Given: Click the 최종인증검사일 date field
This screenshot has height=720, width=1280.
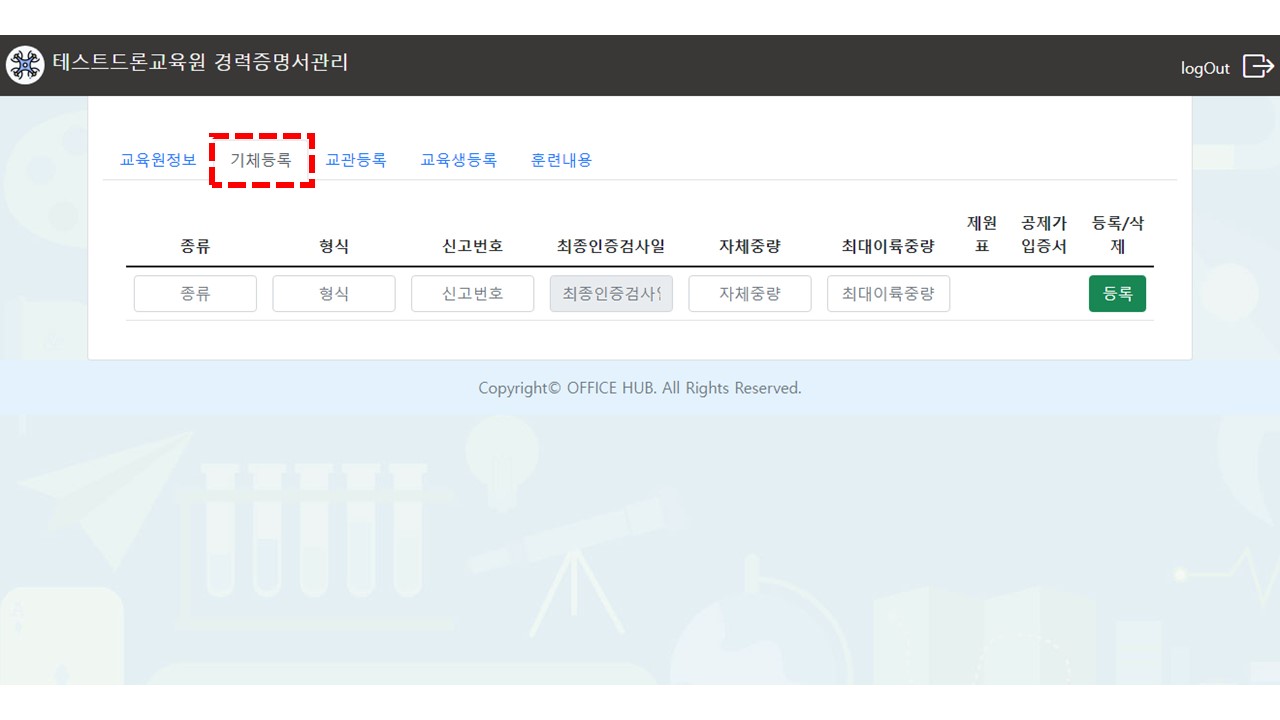Looking at the screenshot, I should coord(611,294).
